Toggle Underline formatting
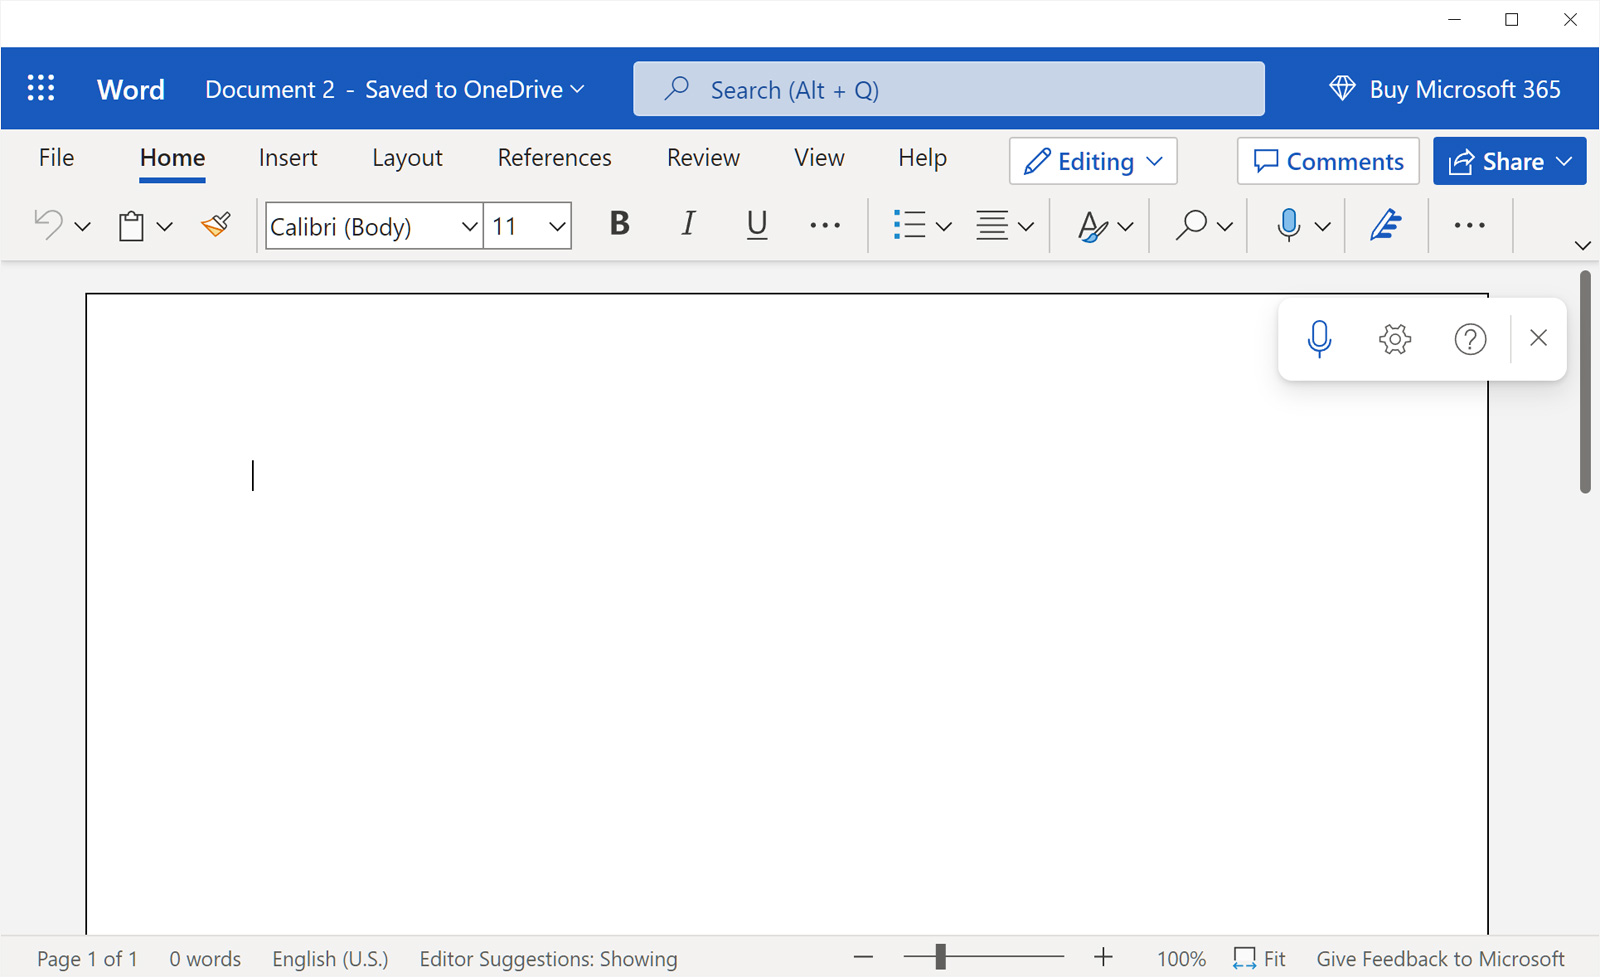Image resolution: width=1600 pixels, height=977 pixels. (x=757, y=225)
